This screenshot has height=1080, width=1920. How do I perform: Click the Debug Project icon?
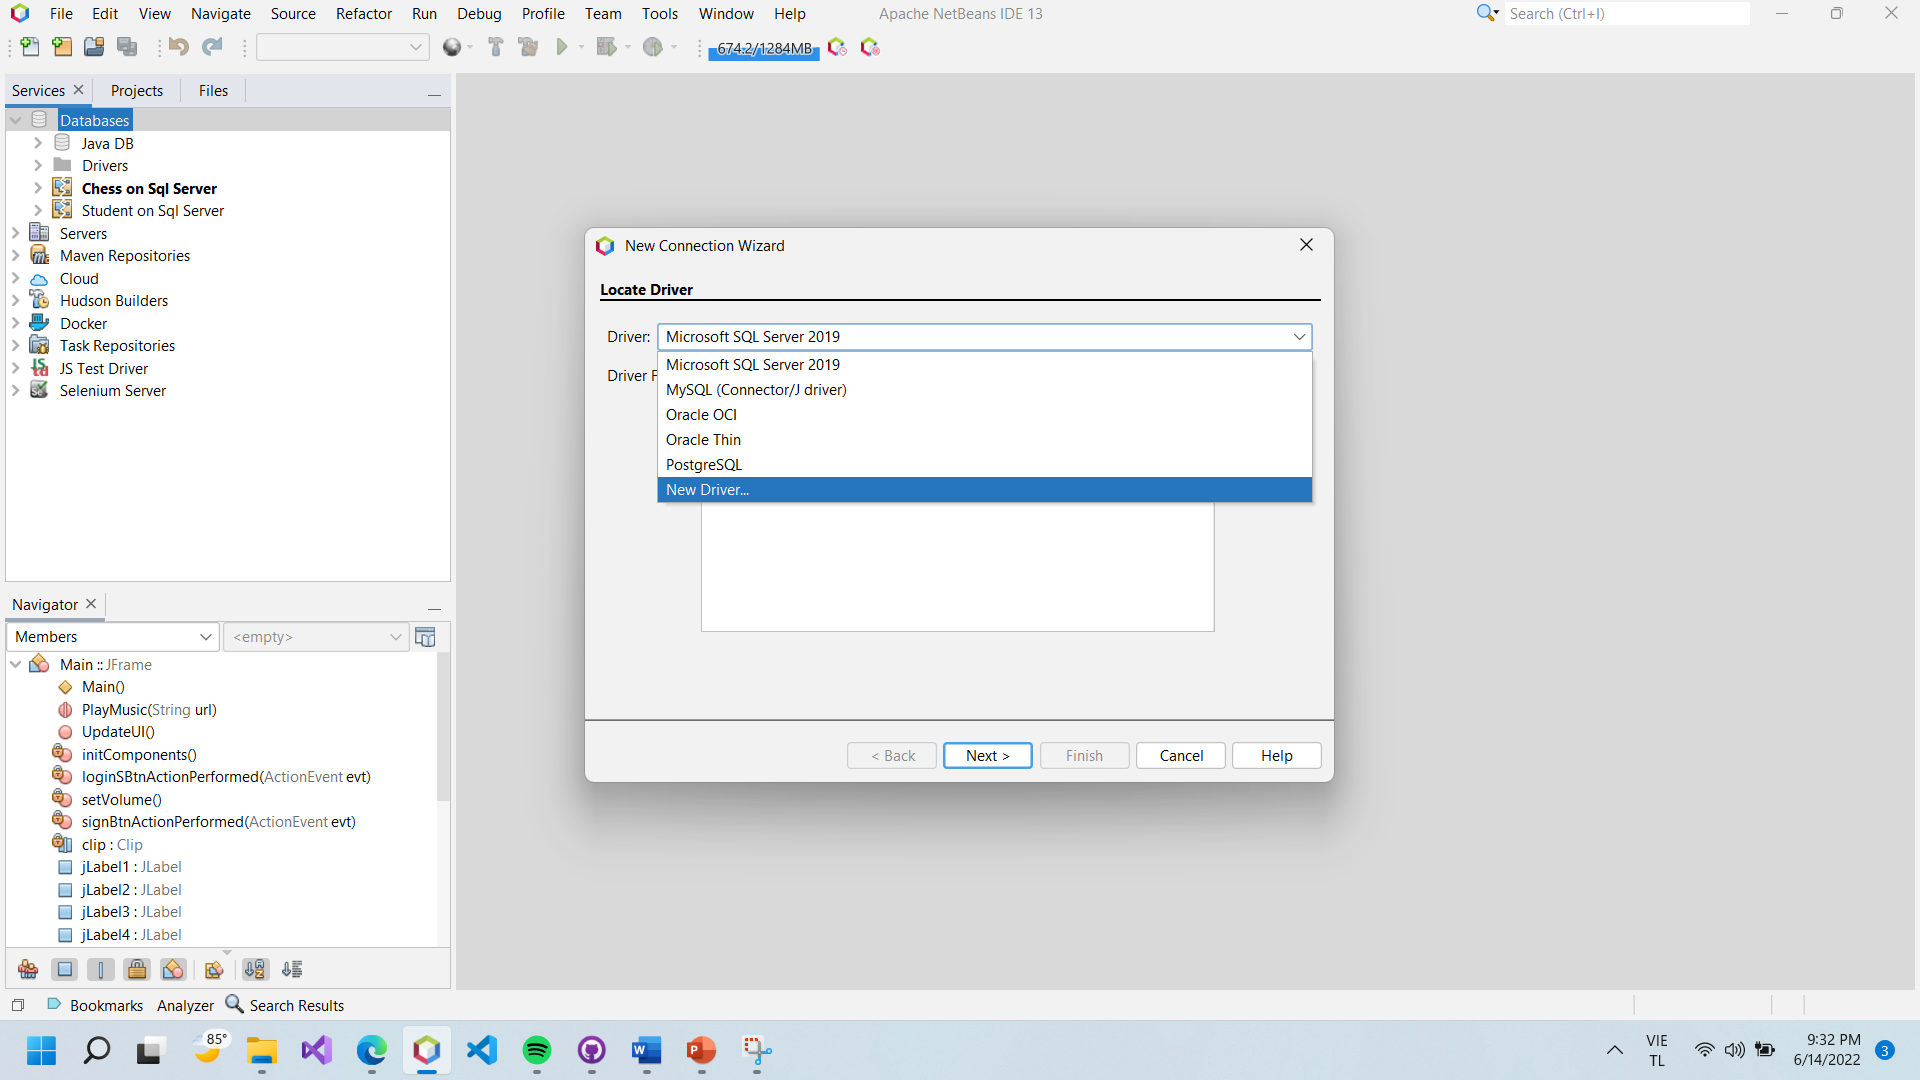tap(606, 47)
